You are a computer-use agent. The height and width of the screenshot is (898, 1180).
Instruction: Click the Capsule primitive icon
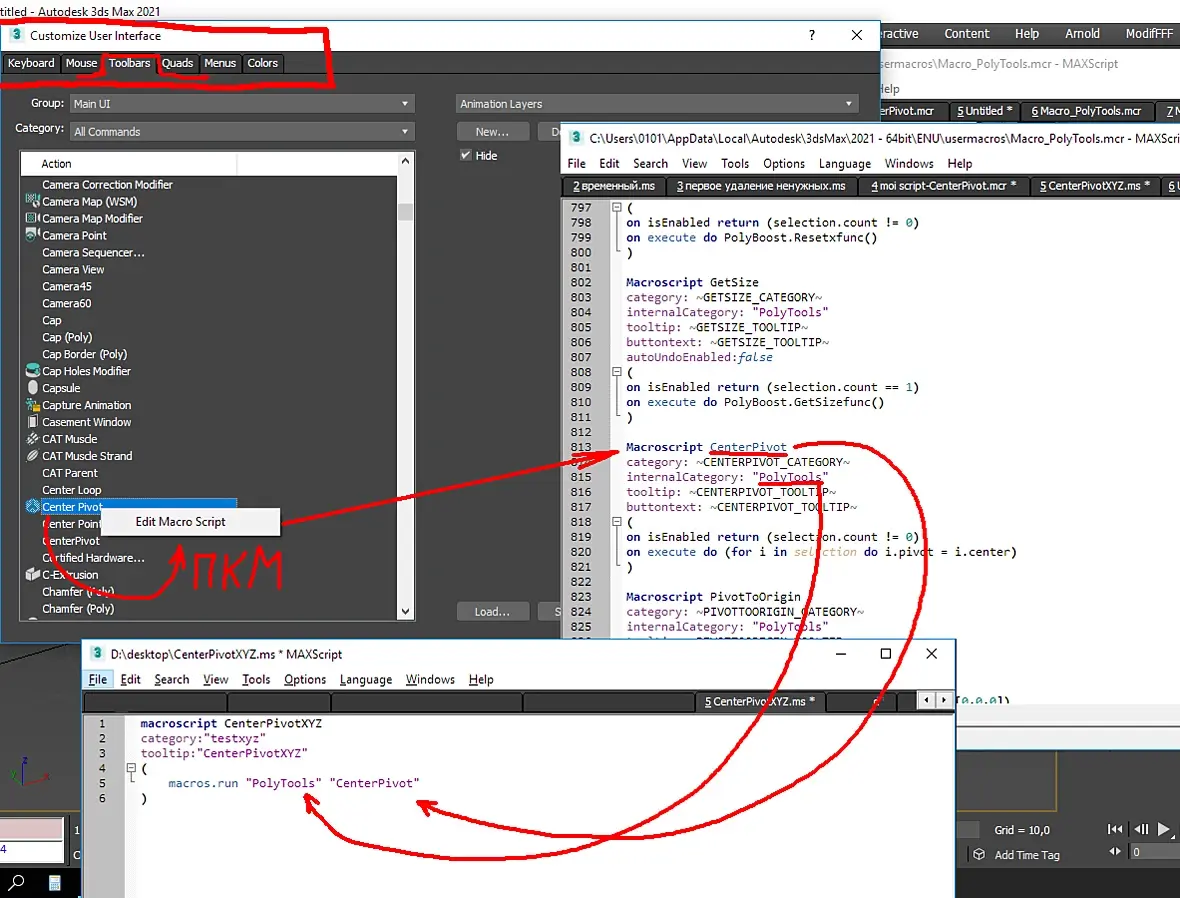point(32,388)
